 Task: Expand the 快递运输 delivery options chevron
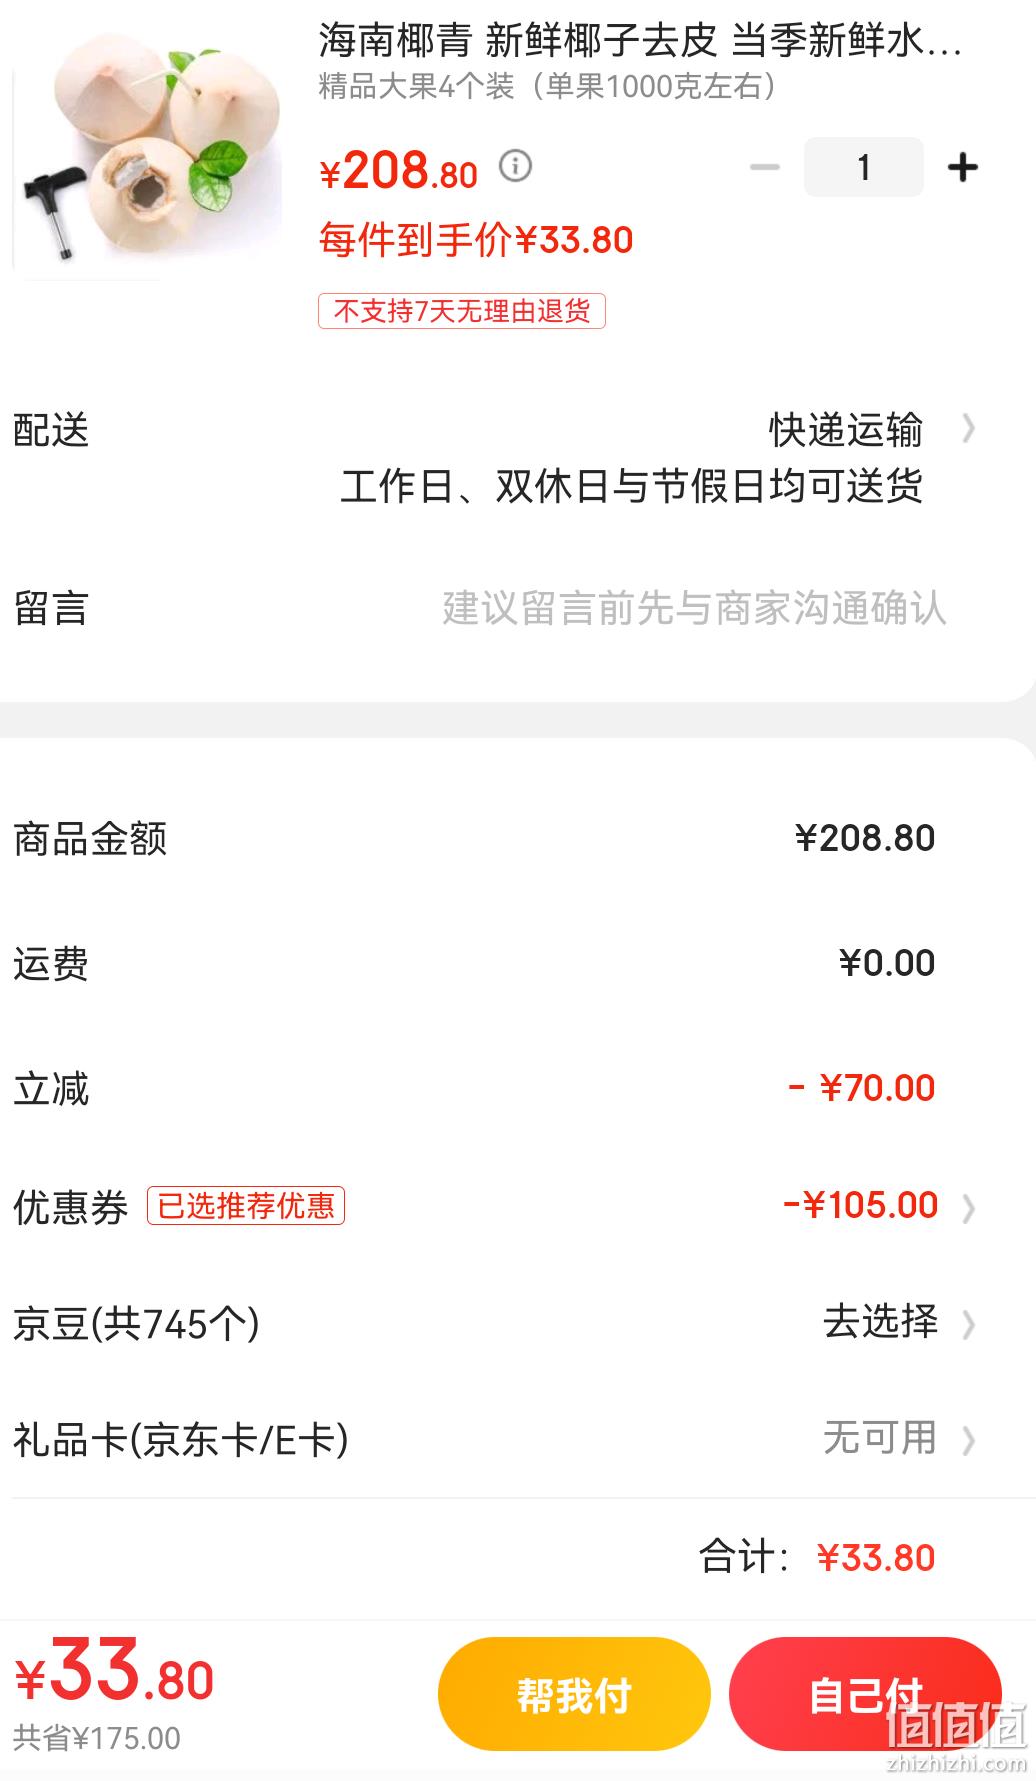coord(967,430)
